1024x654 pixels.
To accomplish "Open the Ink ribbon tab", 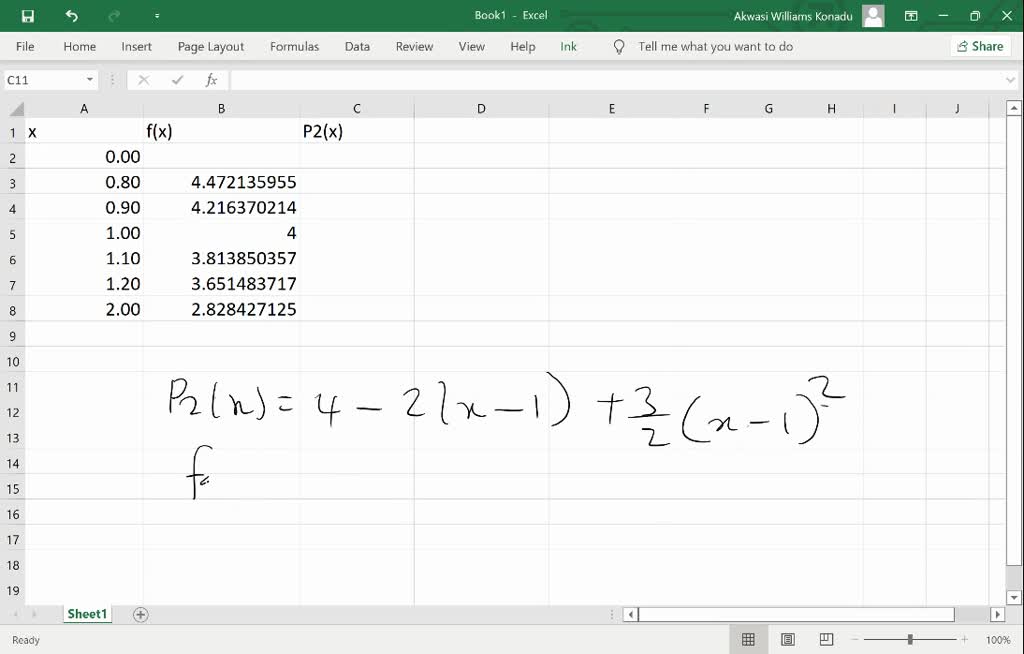I will [568, 46].
